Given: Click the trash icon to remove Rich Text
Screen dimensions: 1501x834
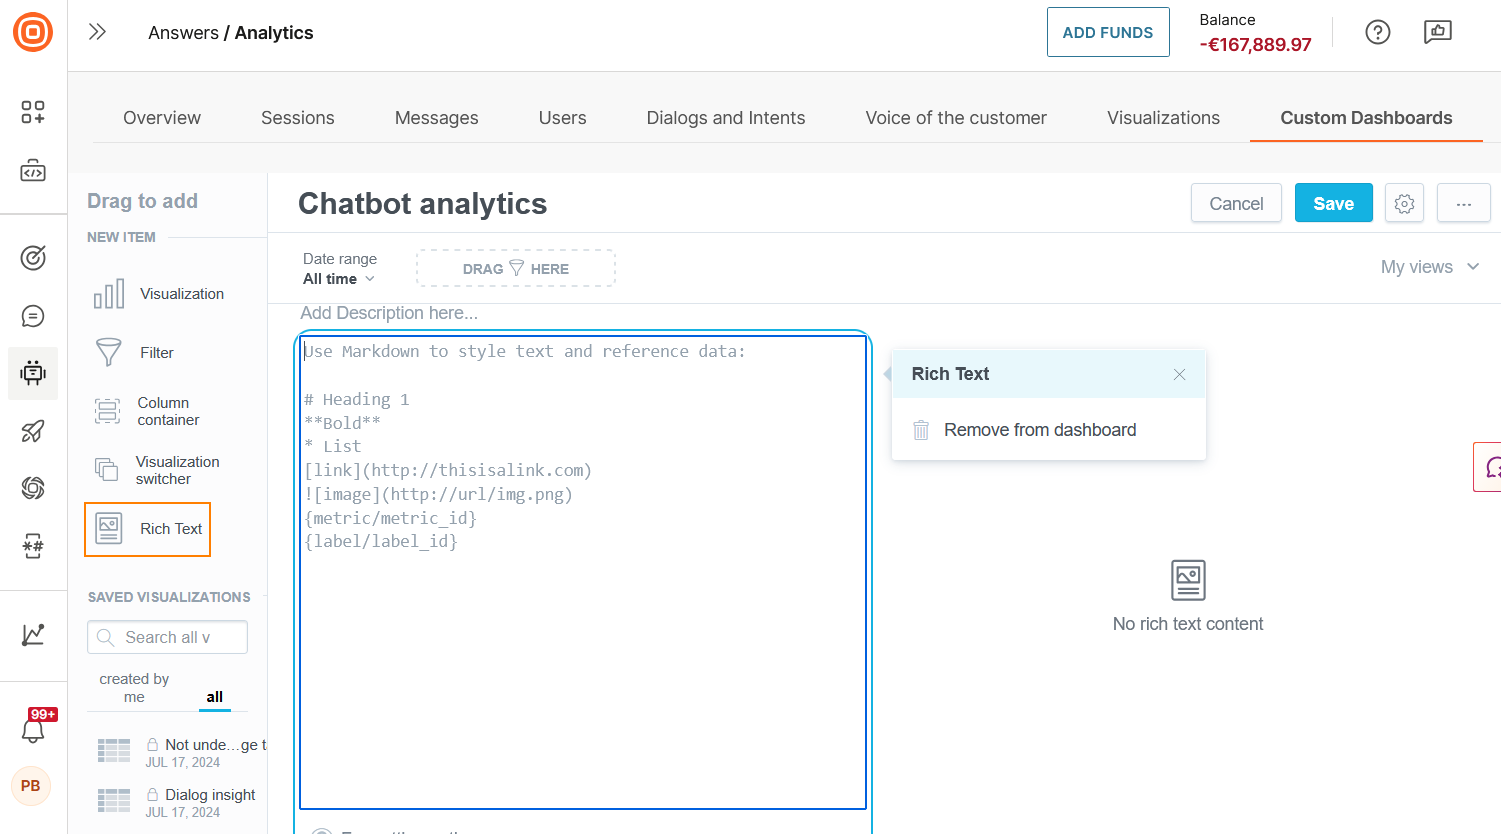Looking at the screenshot, I should tap(920, 429).
